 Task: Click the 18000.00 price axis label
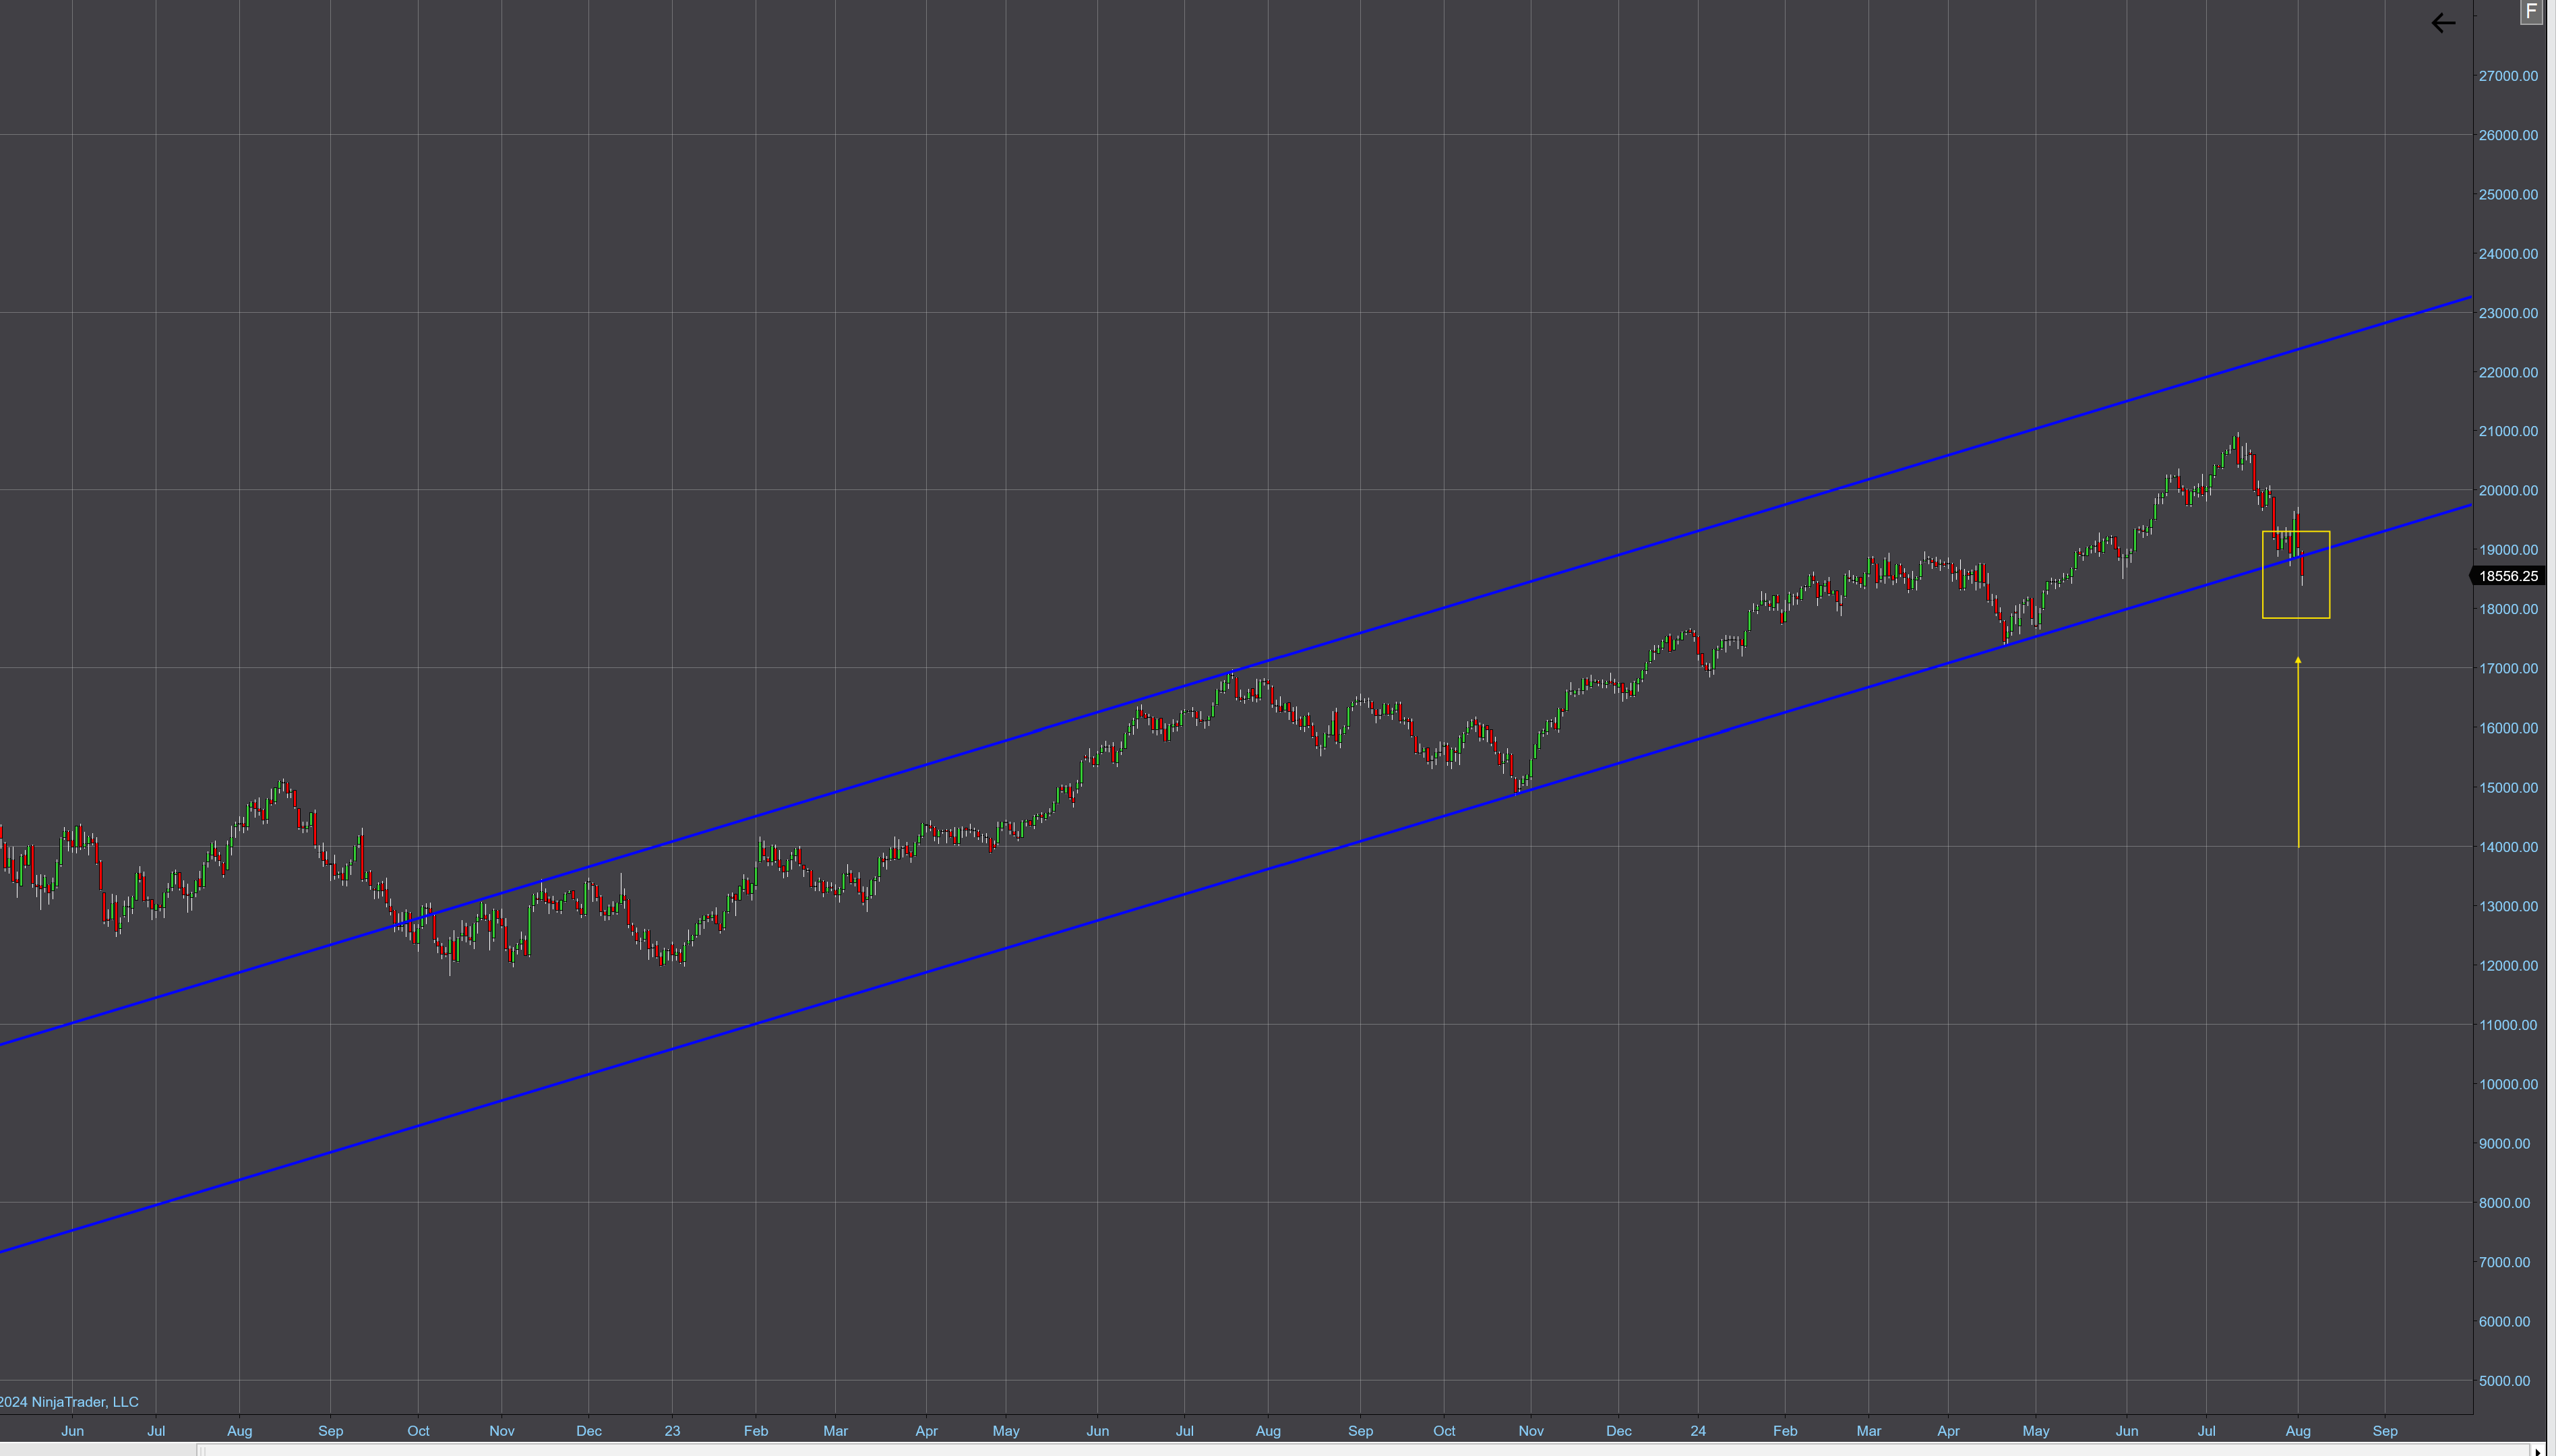2508,609
